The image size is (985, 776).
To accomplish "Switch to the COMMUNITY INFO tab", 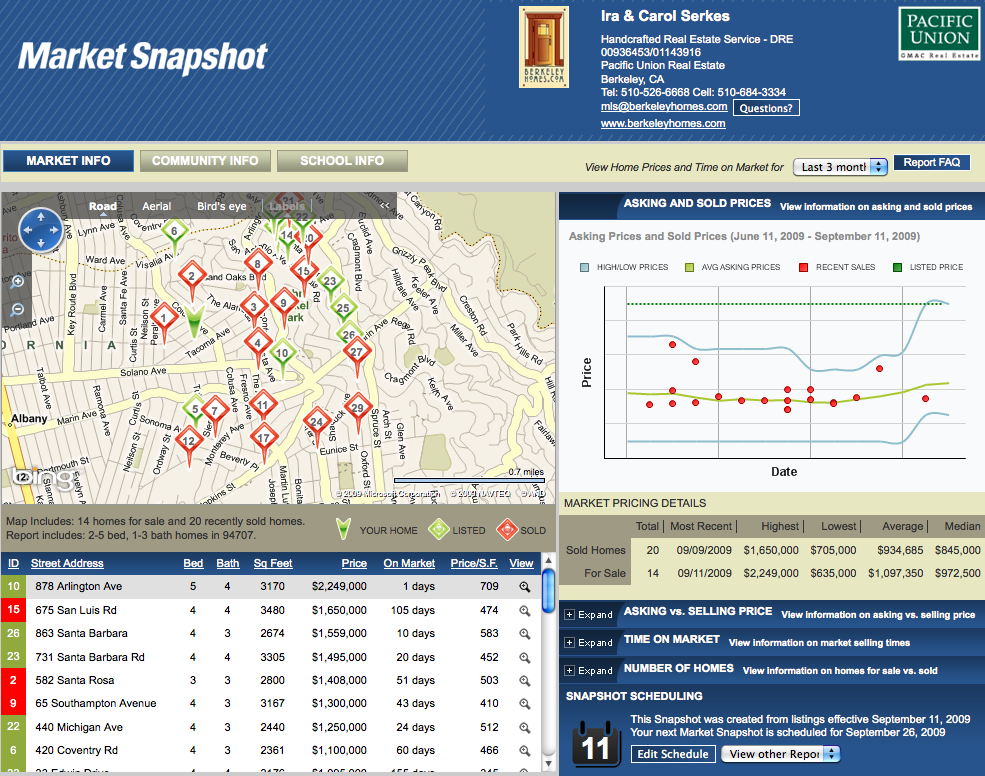I will (205, 160).
